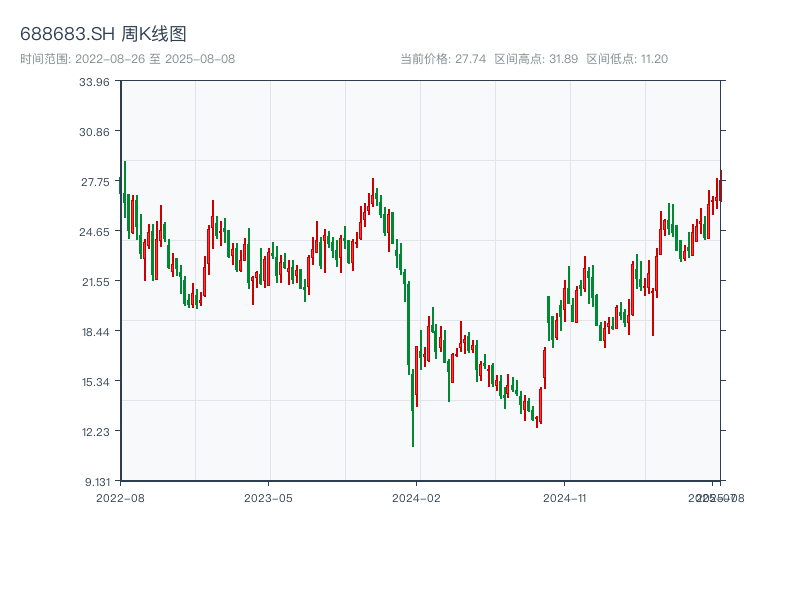Select the 2023-05 date tick label

[x=268, y=497]
